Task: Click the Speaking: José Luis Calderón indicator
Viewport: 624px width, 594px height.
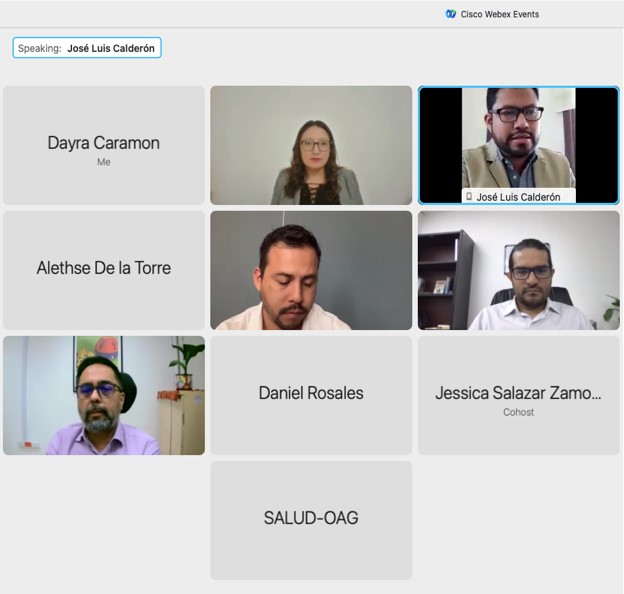Action: 87,48
